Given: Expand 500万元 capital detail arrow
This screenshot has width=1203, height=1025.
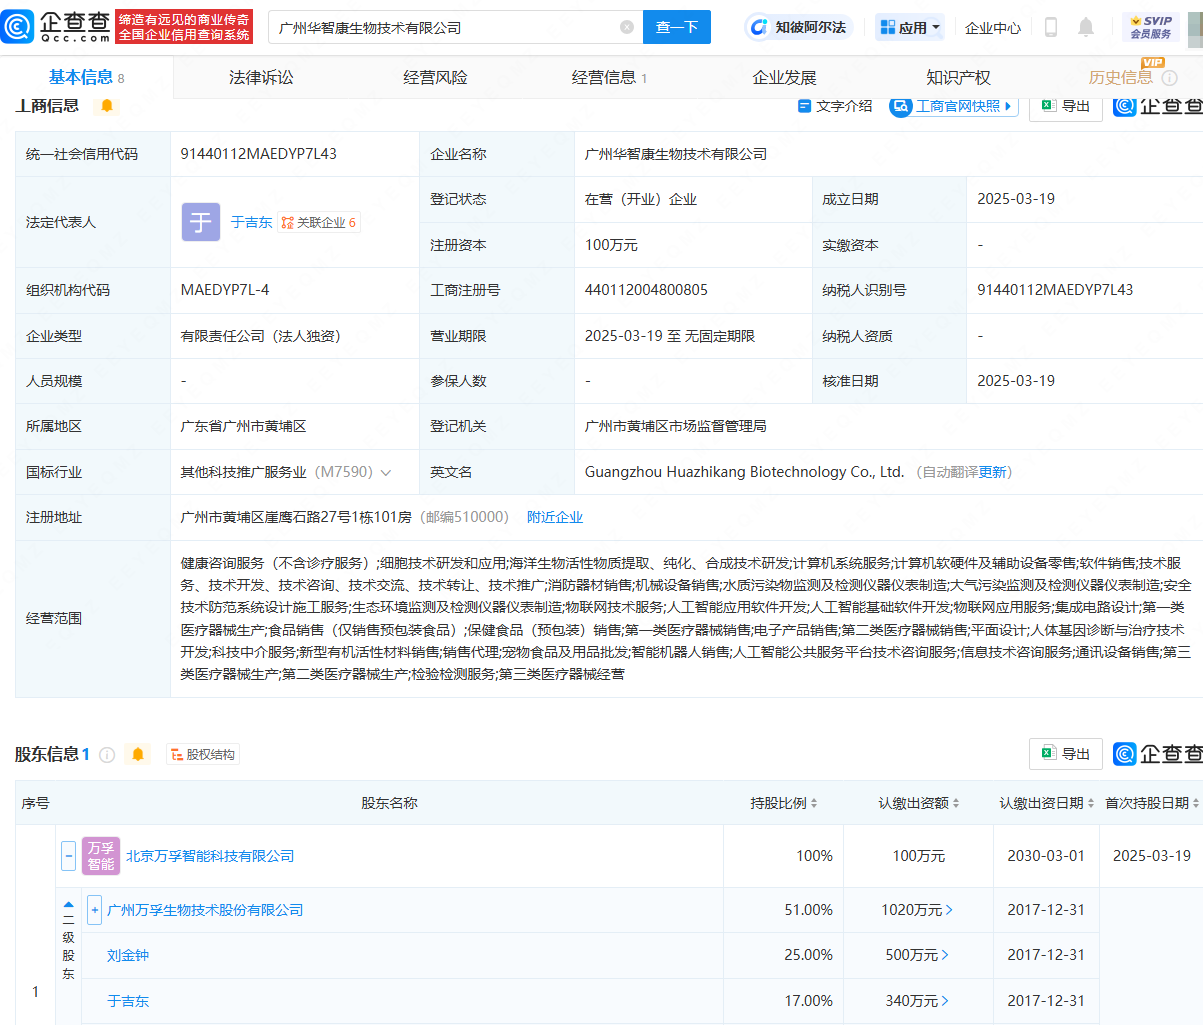Looking at the screenshot, I should tap(944, 955).
